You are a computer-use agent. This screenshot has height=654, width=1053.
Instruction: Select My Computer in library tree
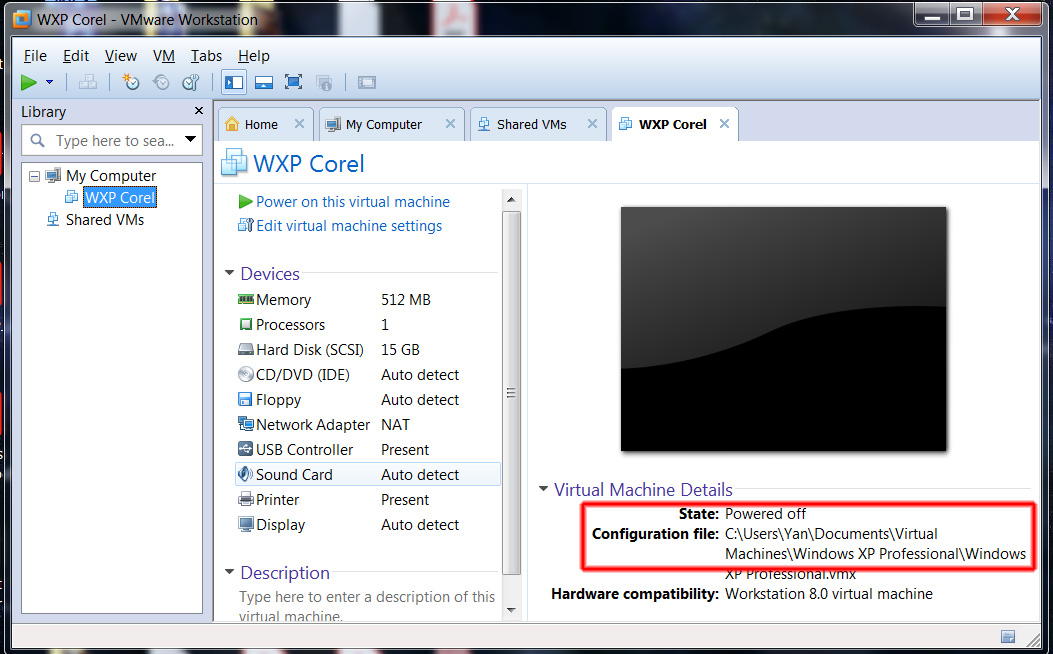click(x=111, y=176)
